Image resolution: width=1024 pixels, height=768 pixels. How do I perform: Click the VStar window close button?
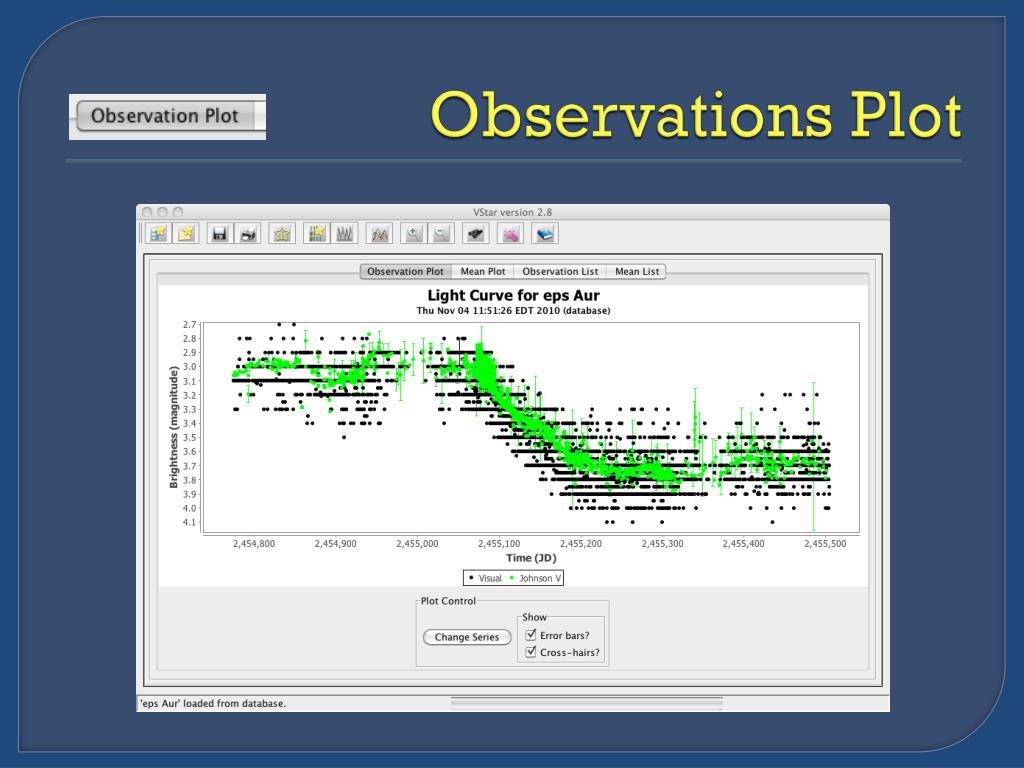(x=147, y=212)
